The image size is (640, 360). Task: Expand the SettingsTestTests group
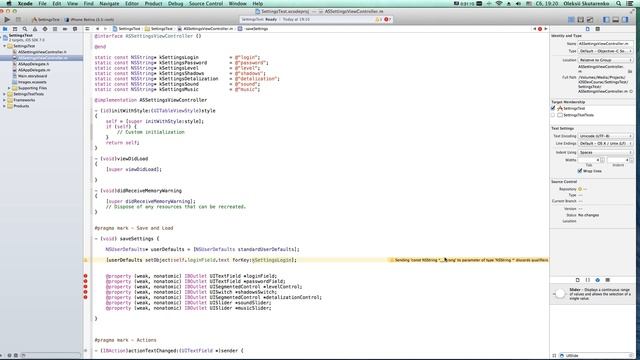(4, 94)
